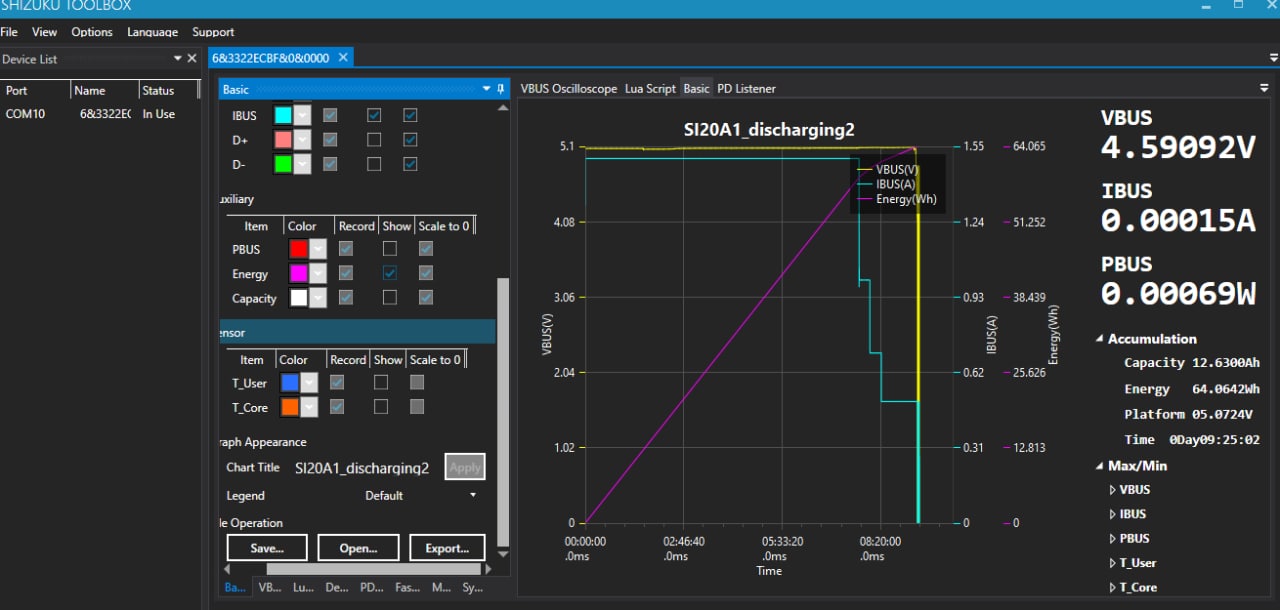The height and width of the screenshot is (610, 1280).
Task: Open the Legend dropdown set to Default
Action: pyautogui.click(x=422, y=495)
